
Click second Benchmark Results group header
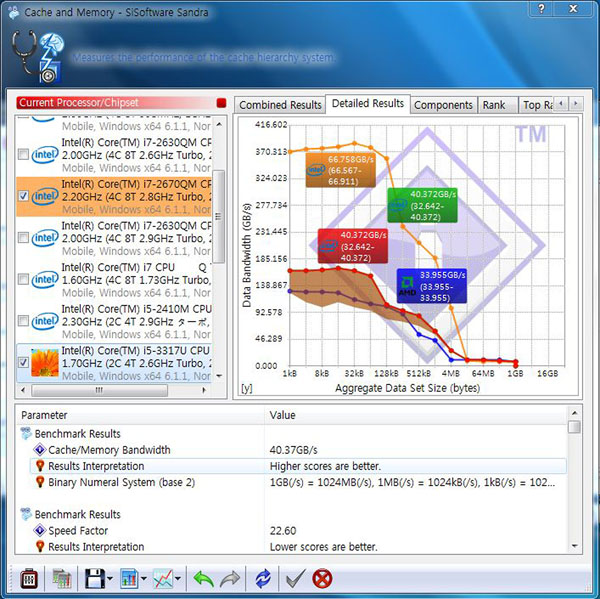tap(77, 514)
